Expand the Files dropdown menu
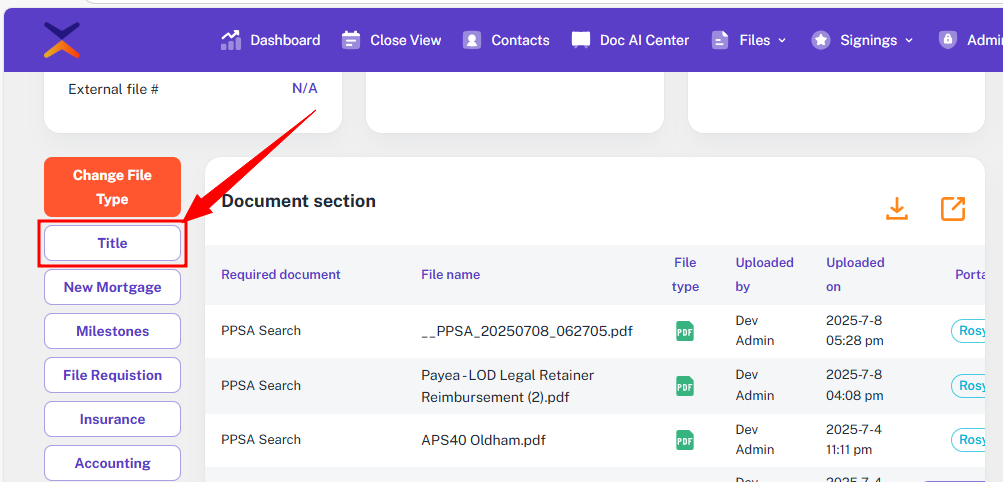This screenshot has height=482, width=1003. point(749,40)
